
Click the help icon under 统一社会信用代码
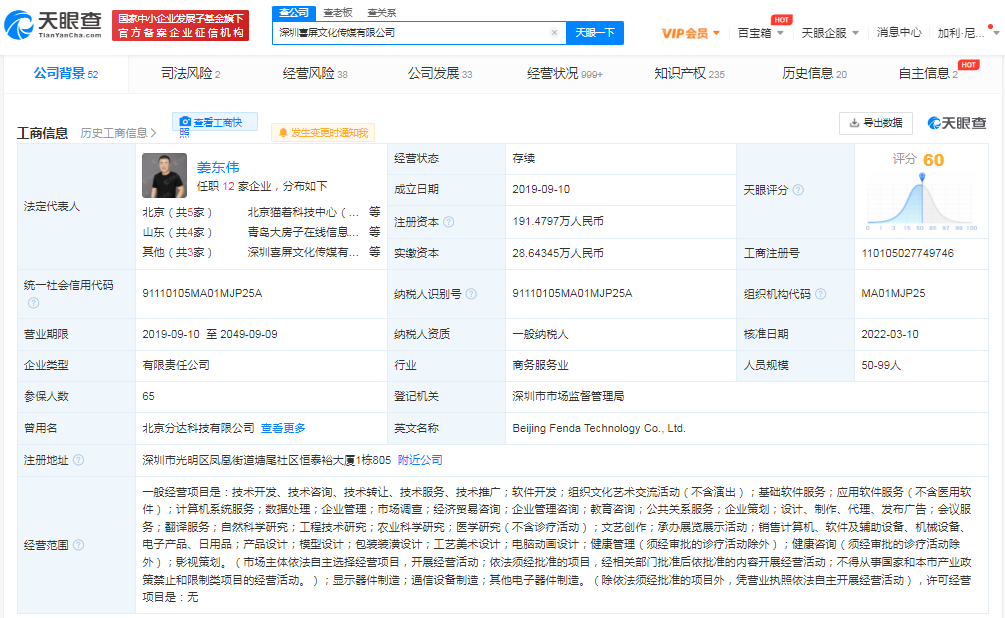(33, 303)
